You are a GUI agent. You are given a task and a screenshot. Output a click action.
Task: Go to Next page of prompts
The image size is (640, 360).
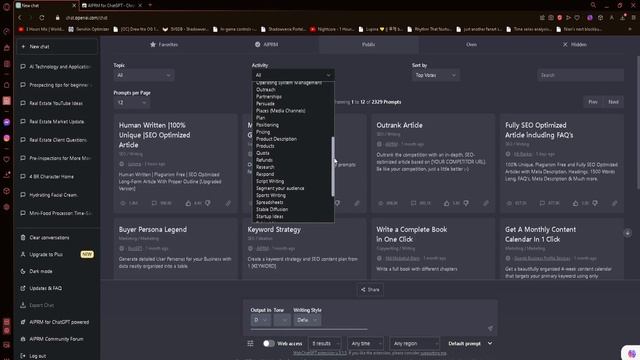click(x=613, y=102)
